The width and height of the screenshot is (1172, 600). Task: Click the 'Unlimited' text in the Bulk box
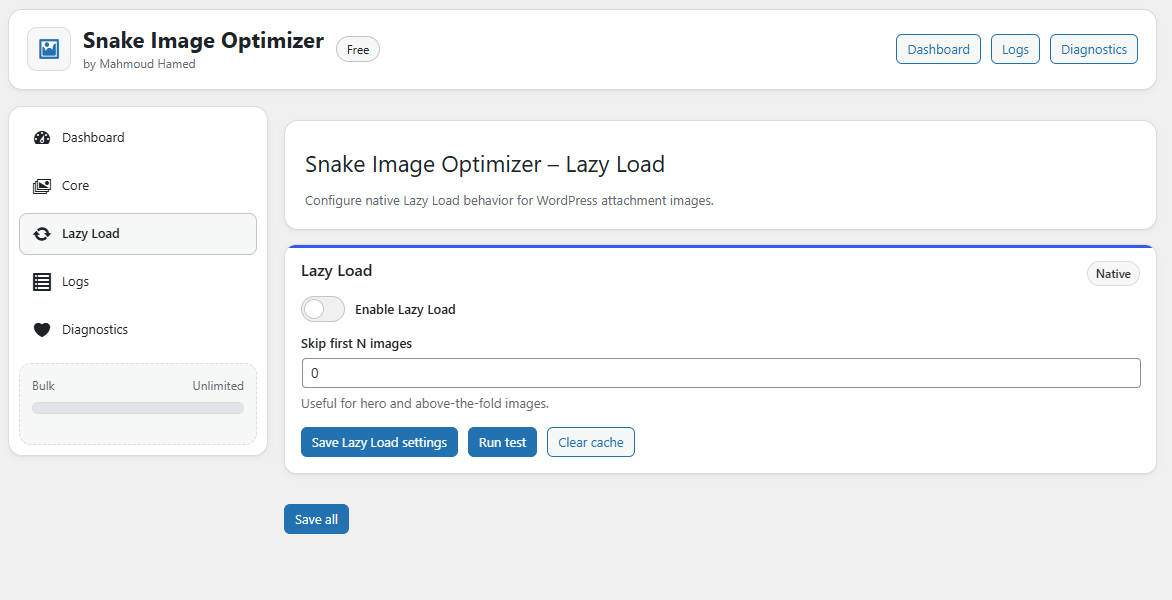218,386
